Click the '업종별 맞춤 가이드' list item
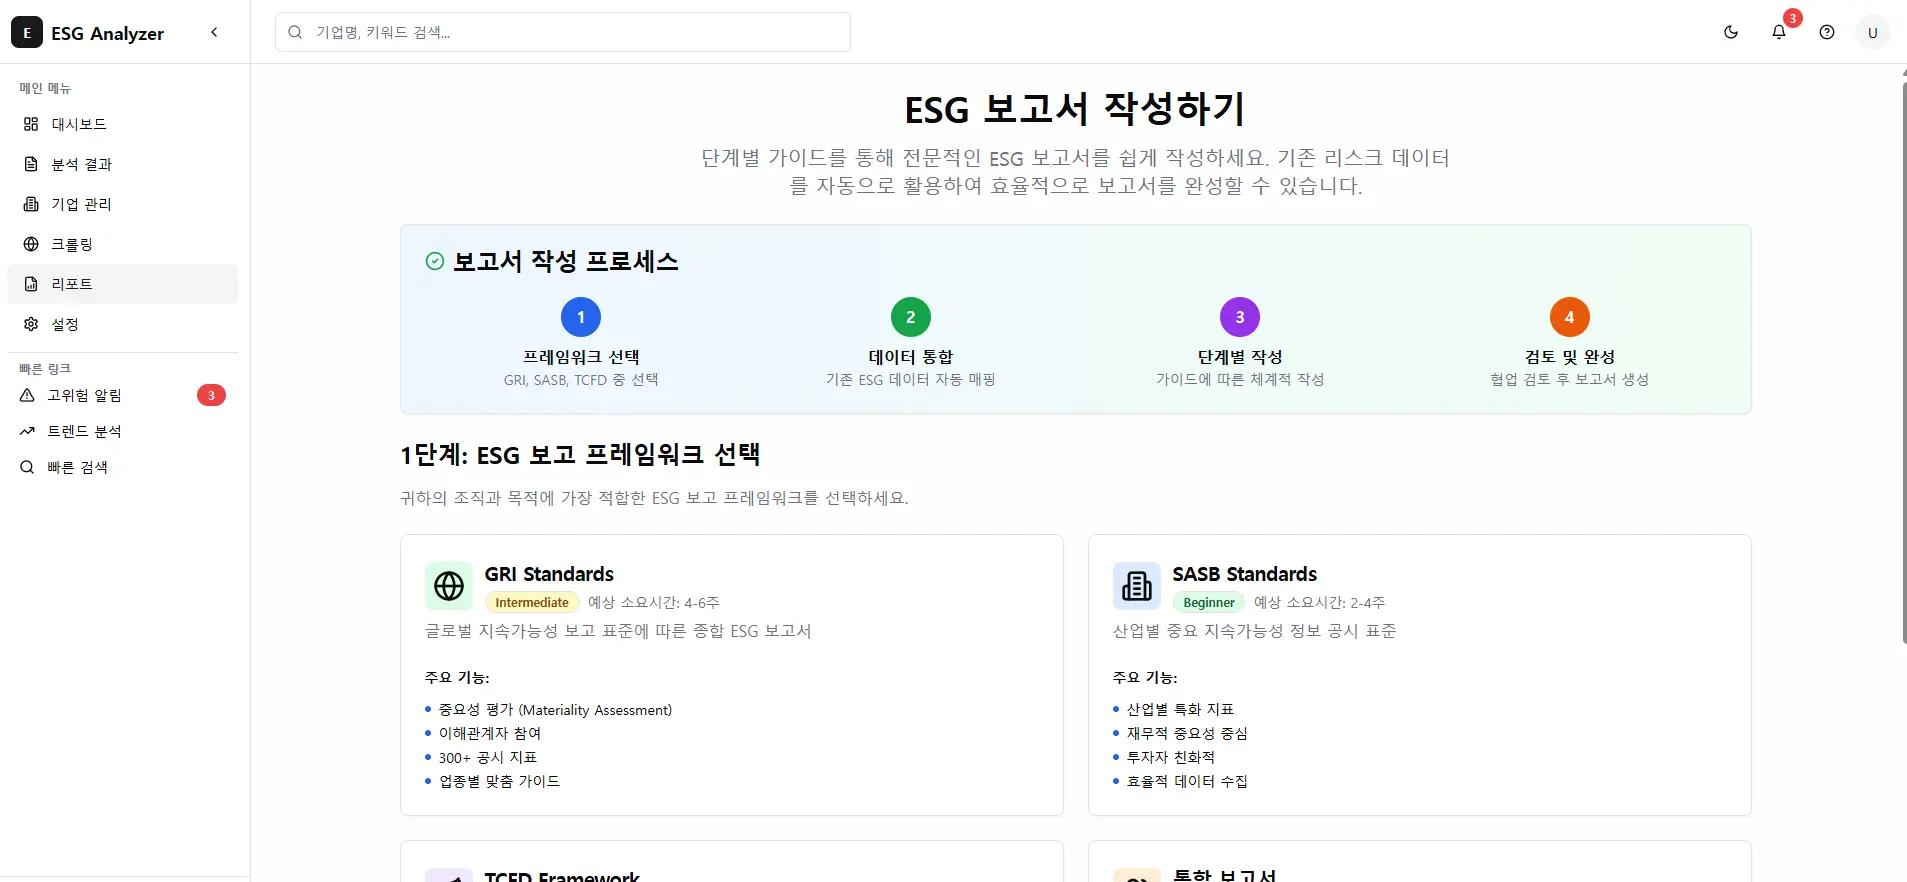The width and height of the screenshot is (1907, 882). click(x=499, y=782)
